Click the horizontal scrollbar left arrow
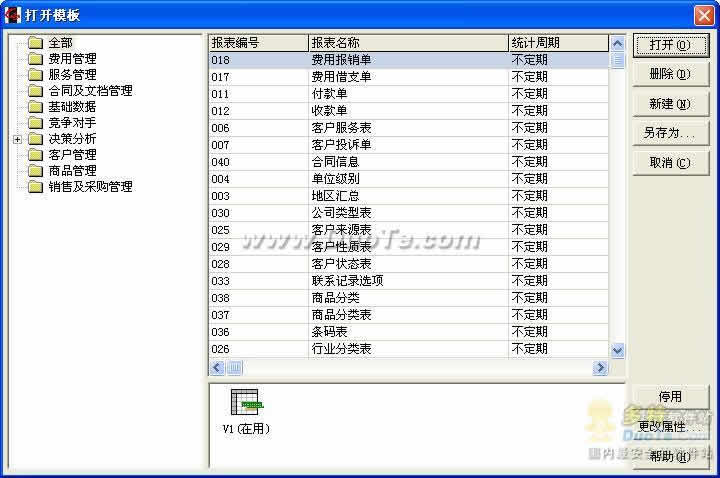This screenshot has height=478, width=720. click(x=217, y=367)
